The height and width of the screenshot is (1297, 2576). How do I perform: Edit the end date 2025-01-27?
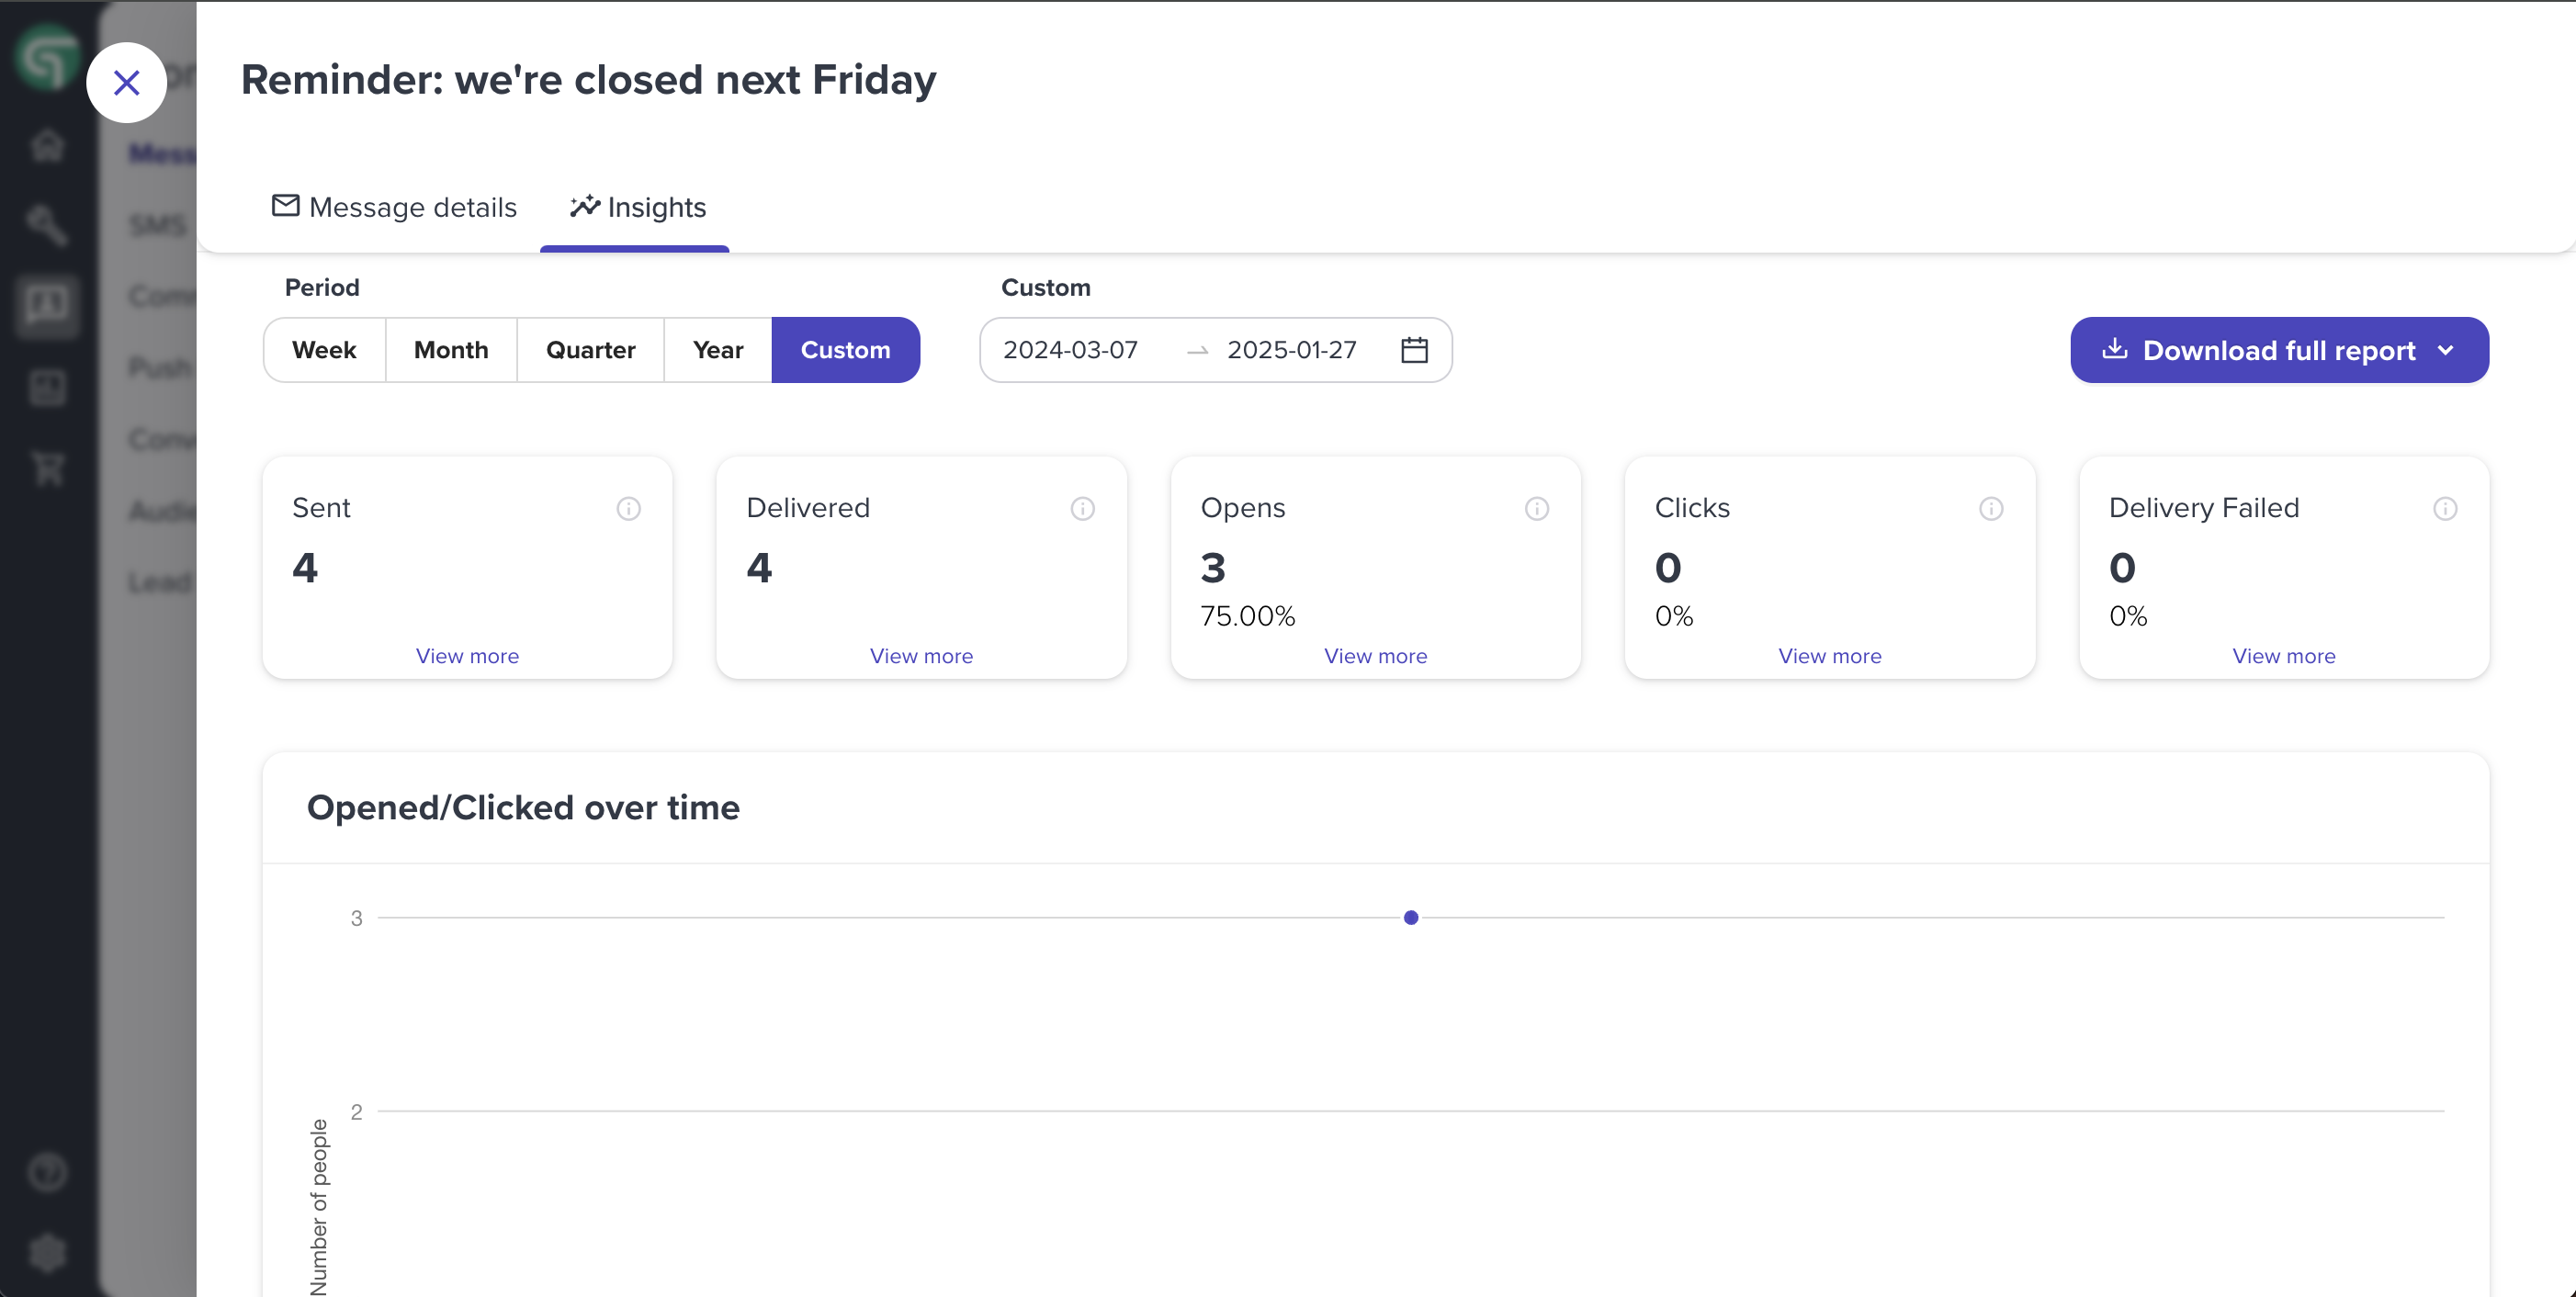[x=1291, y=350]
